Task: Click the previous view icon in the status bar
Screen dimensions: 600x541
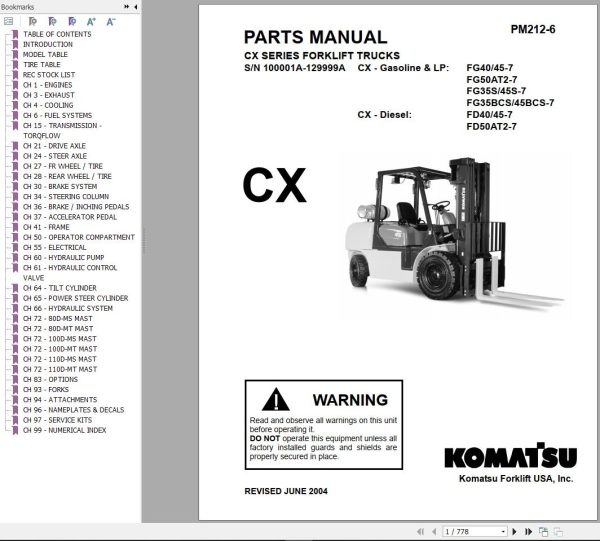Action: click(543, 531)
